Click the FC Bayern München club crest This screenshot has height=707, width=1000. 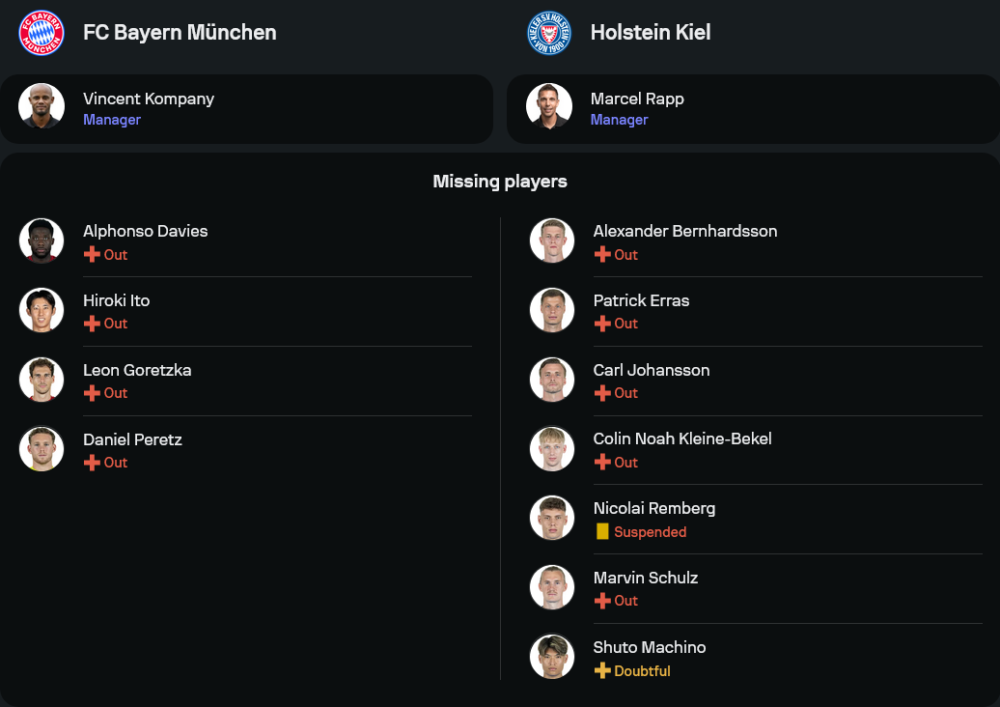pyautogui.click(x=41, y=33)
